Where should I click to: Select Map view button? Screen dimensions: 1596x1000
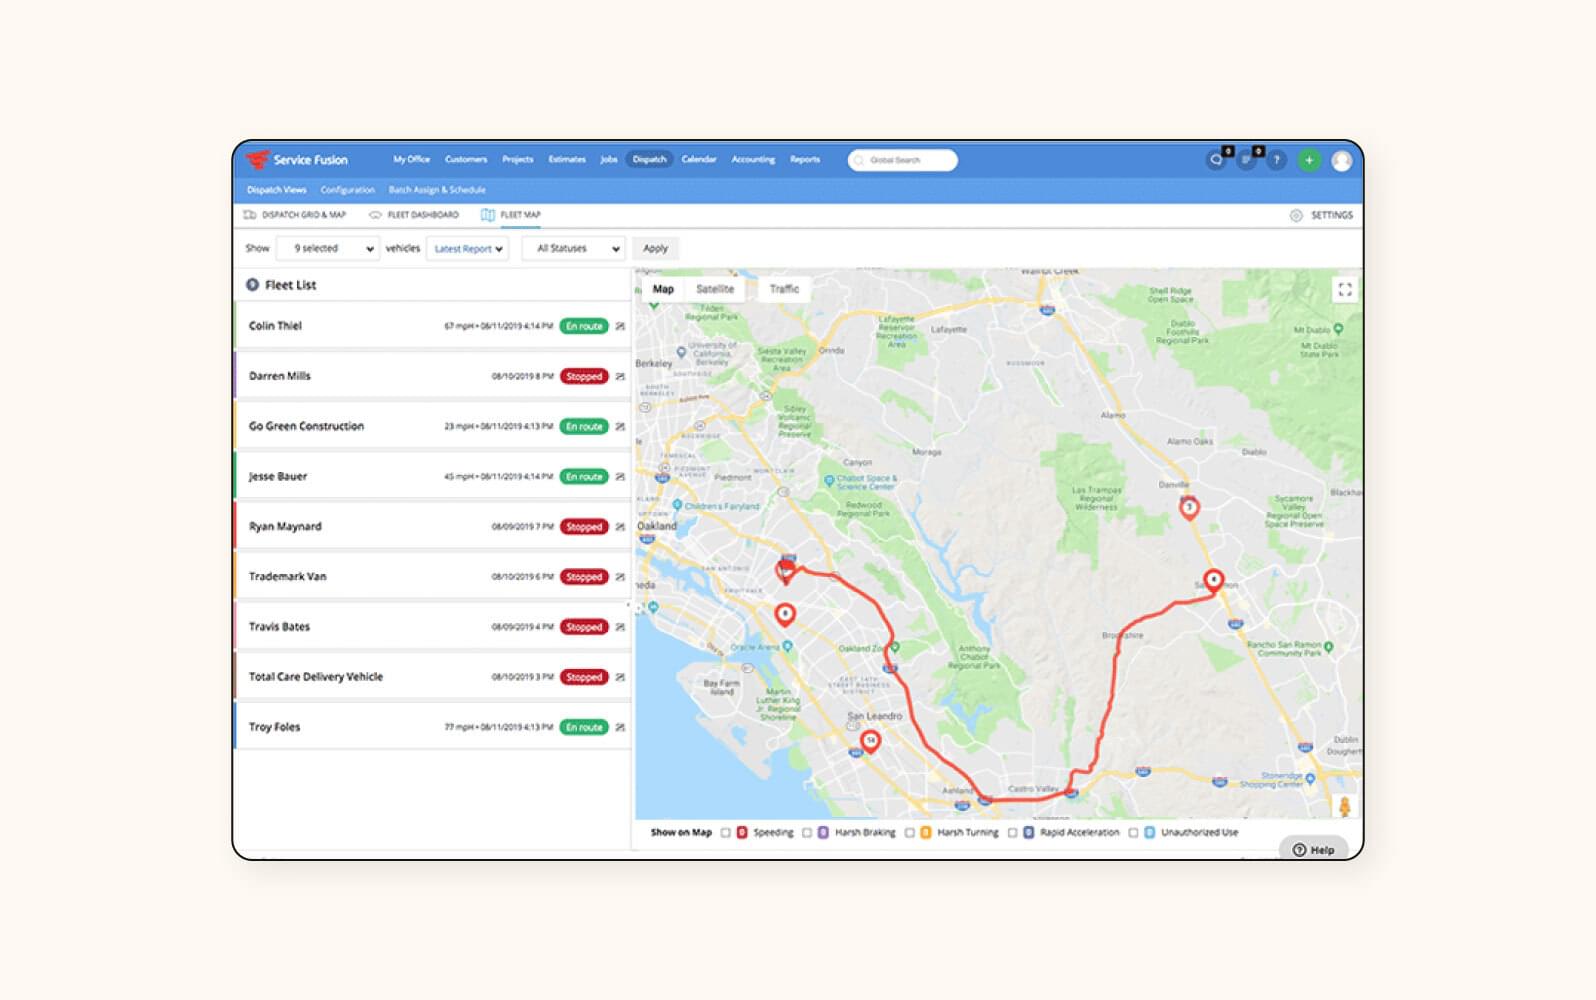coord(663,289)
